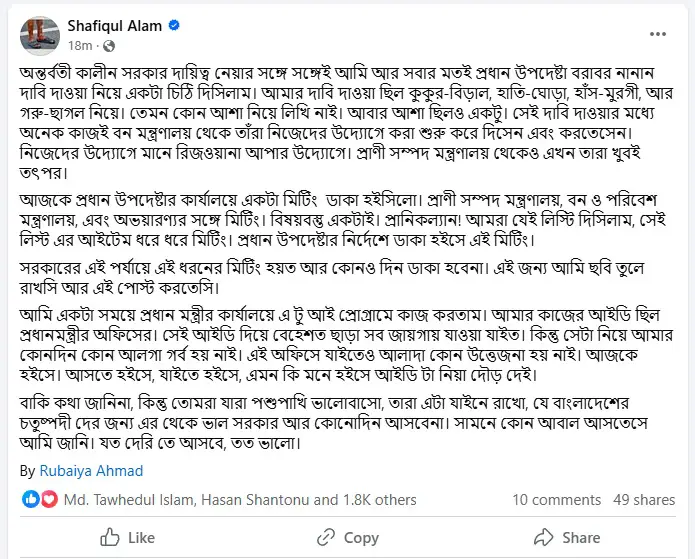View the 49 shares list
Image resolution: width=695 pixels, height=559 pixels.
(x=644, y=500)
